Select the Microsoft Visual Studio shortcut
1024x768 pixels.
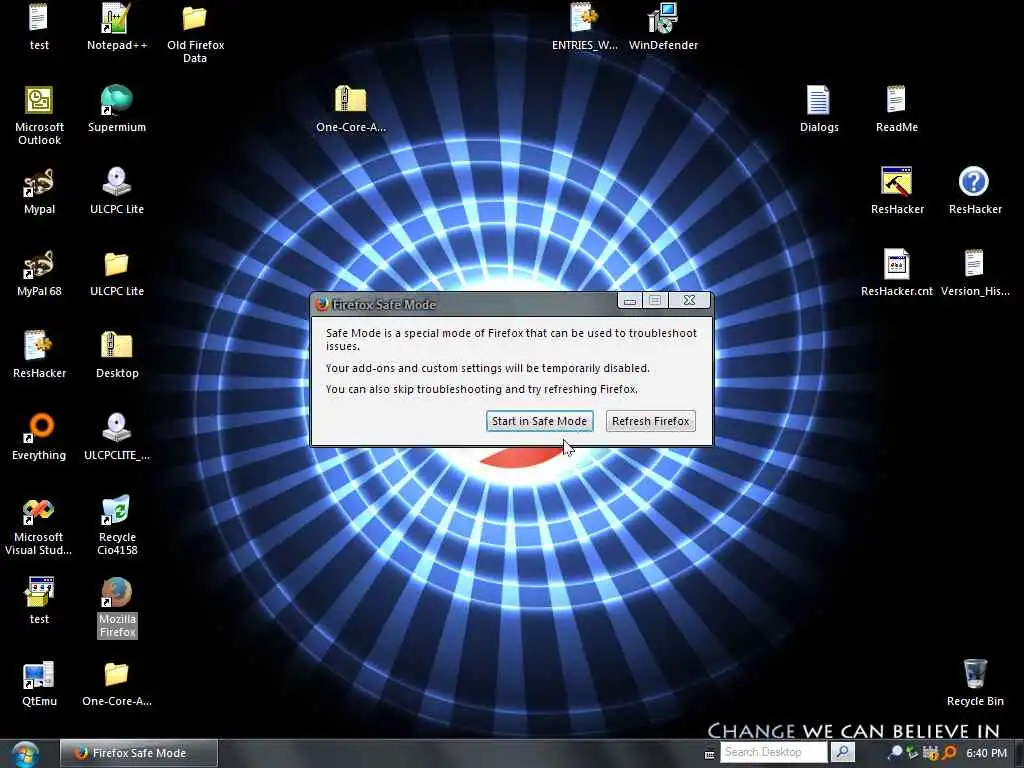tap(39, 526)
